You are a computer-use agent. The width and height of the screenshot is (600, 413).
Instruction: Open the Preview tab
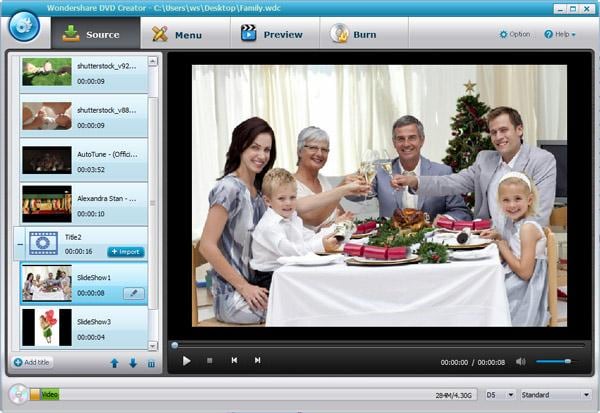coord(275,33)
